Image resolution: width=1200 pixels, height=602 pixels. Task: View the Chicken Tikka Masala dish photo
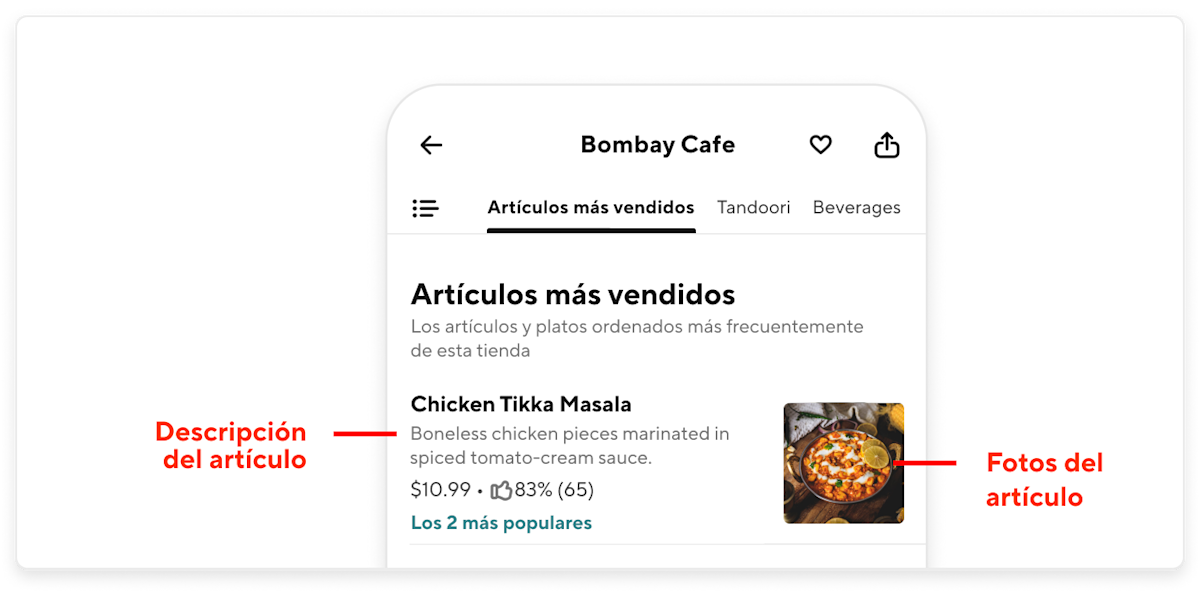[844, 463]
